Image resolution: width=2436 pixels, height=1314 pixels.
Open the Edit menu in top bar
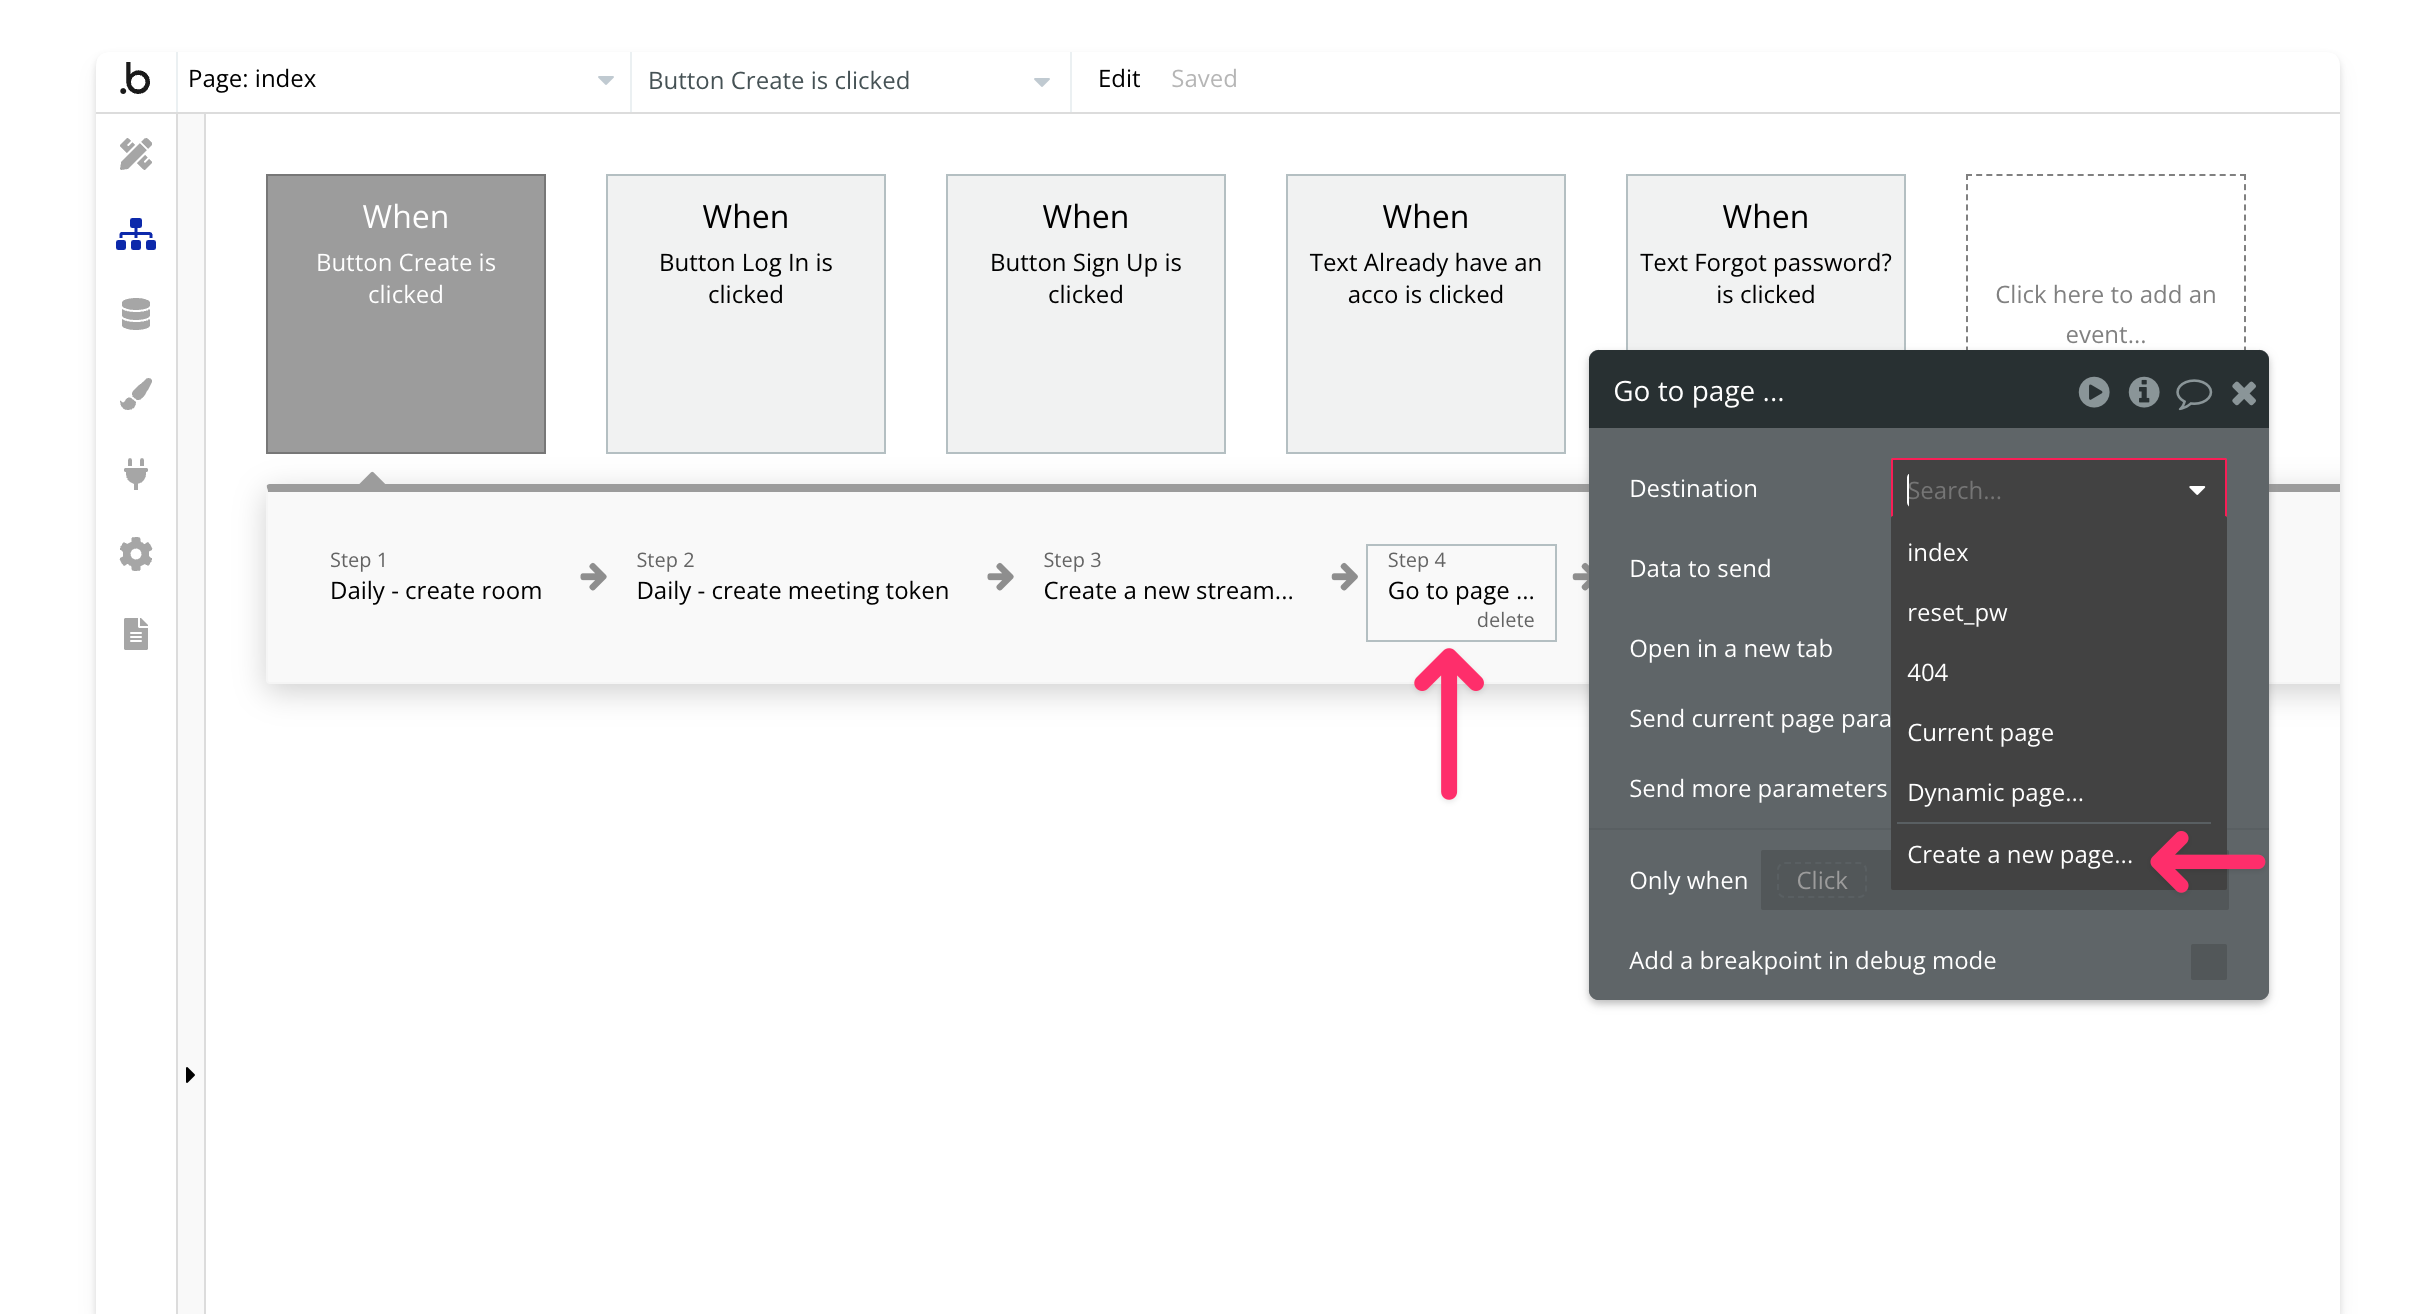point(1118,79)
